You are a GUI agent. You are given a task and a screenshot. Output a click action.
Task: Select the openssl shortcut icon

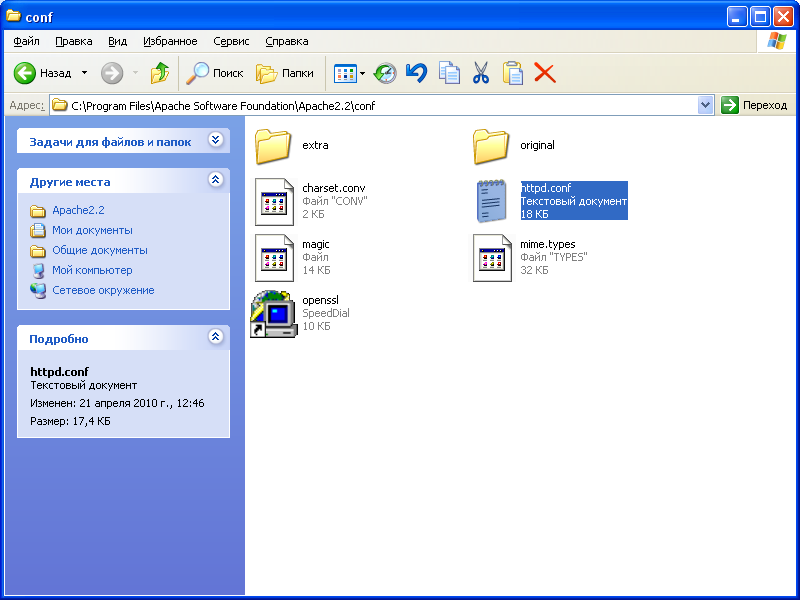(274, 314)
